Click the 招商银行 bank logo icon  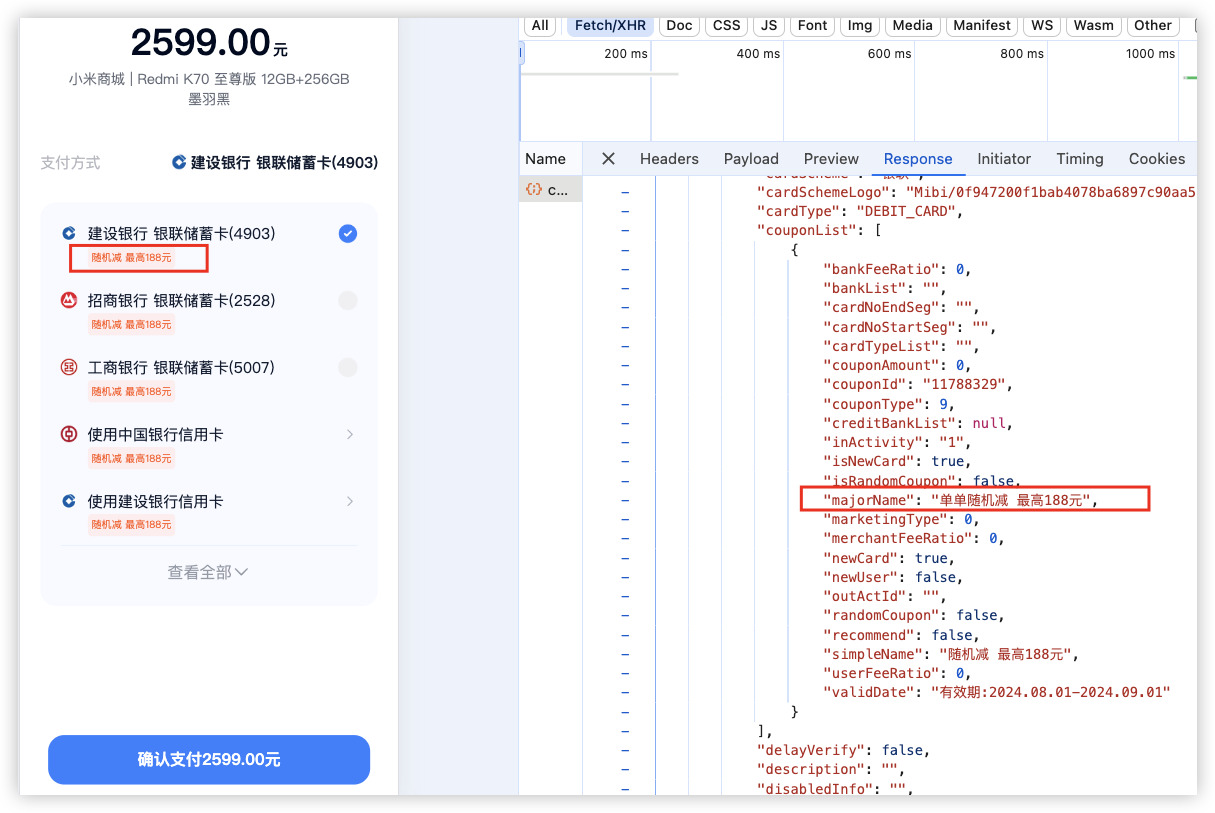coord(69,300)
